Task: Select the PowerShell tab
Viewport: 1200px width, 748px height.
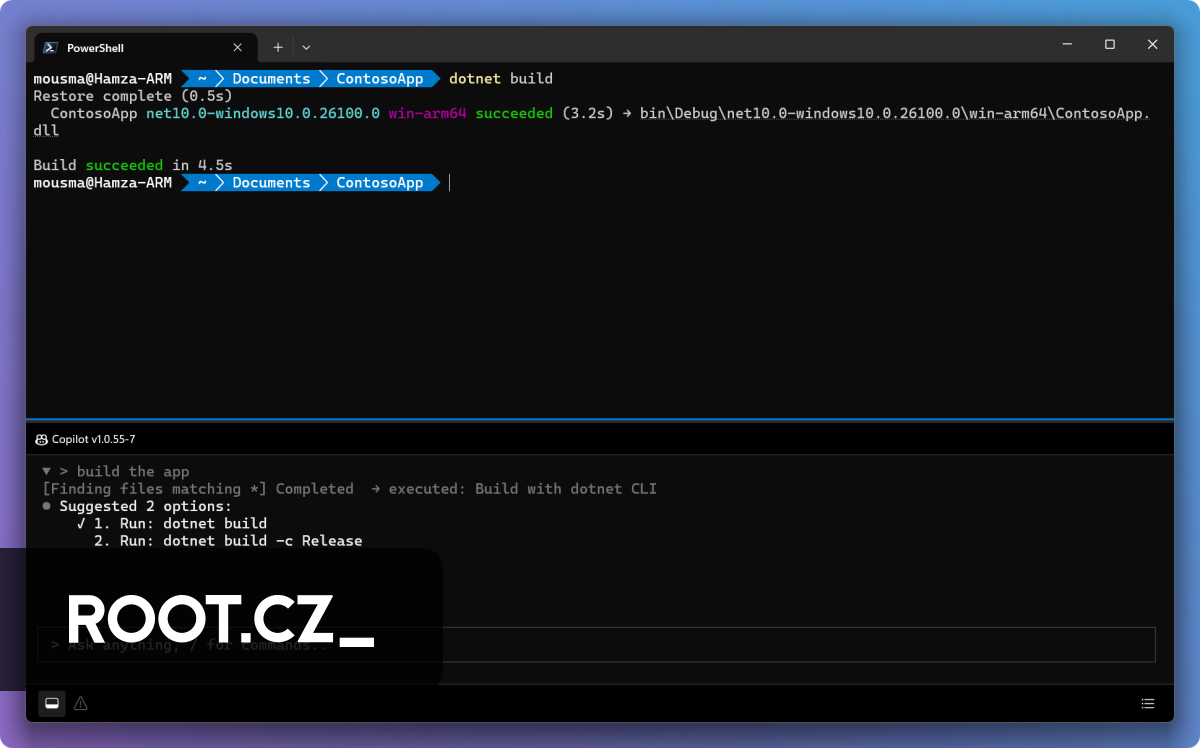Action: (145, 47)
